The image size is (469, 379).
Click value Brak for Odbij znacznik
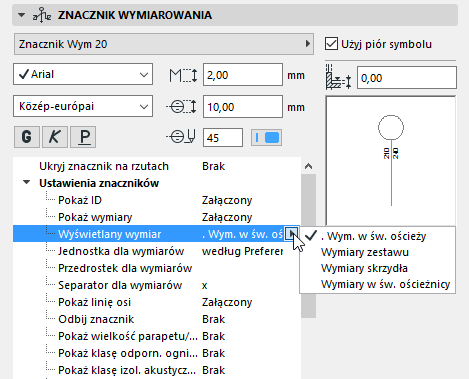(214, 319)
